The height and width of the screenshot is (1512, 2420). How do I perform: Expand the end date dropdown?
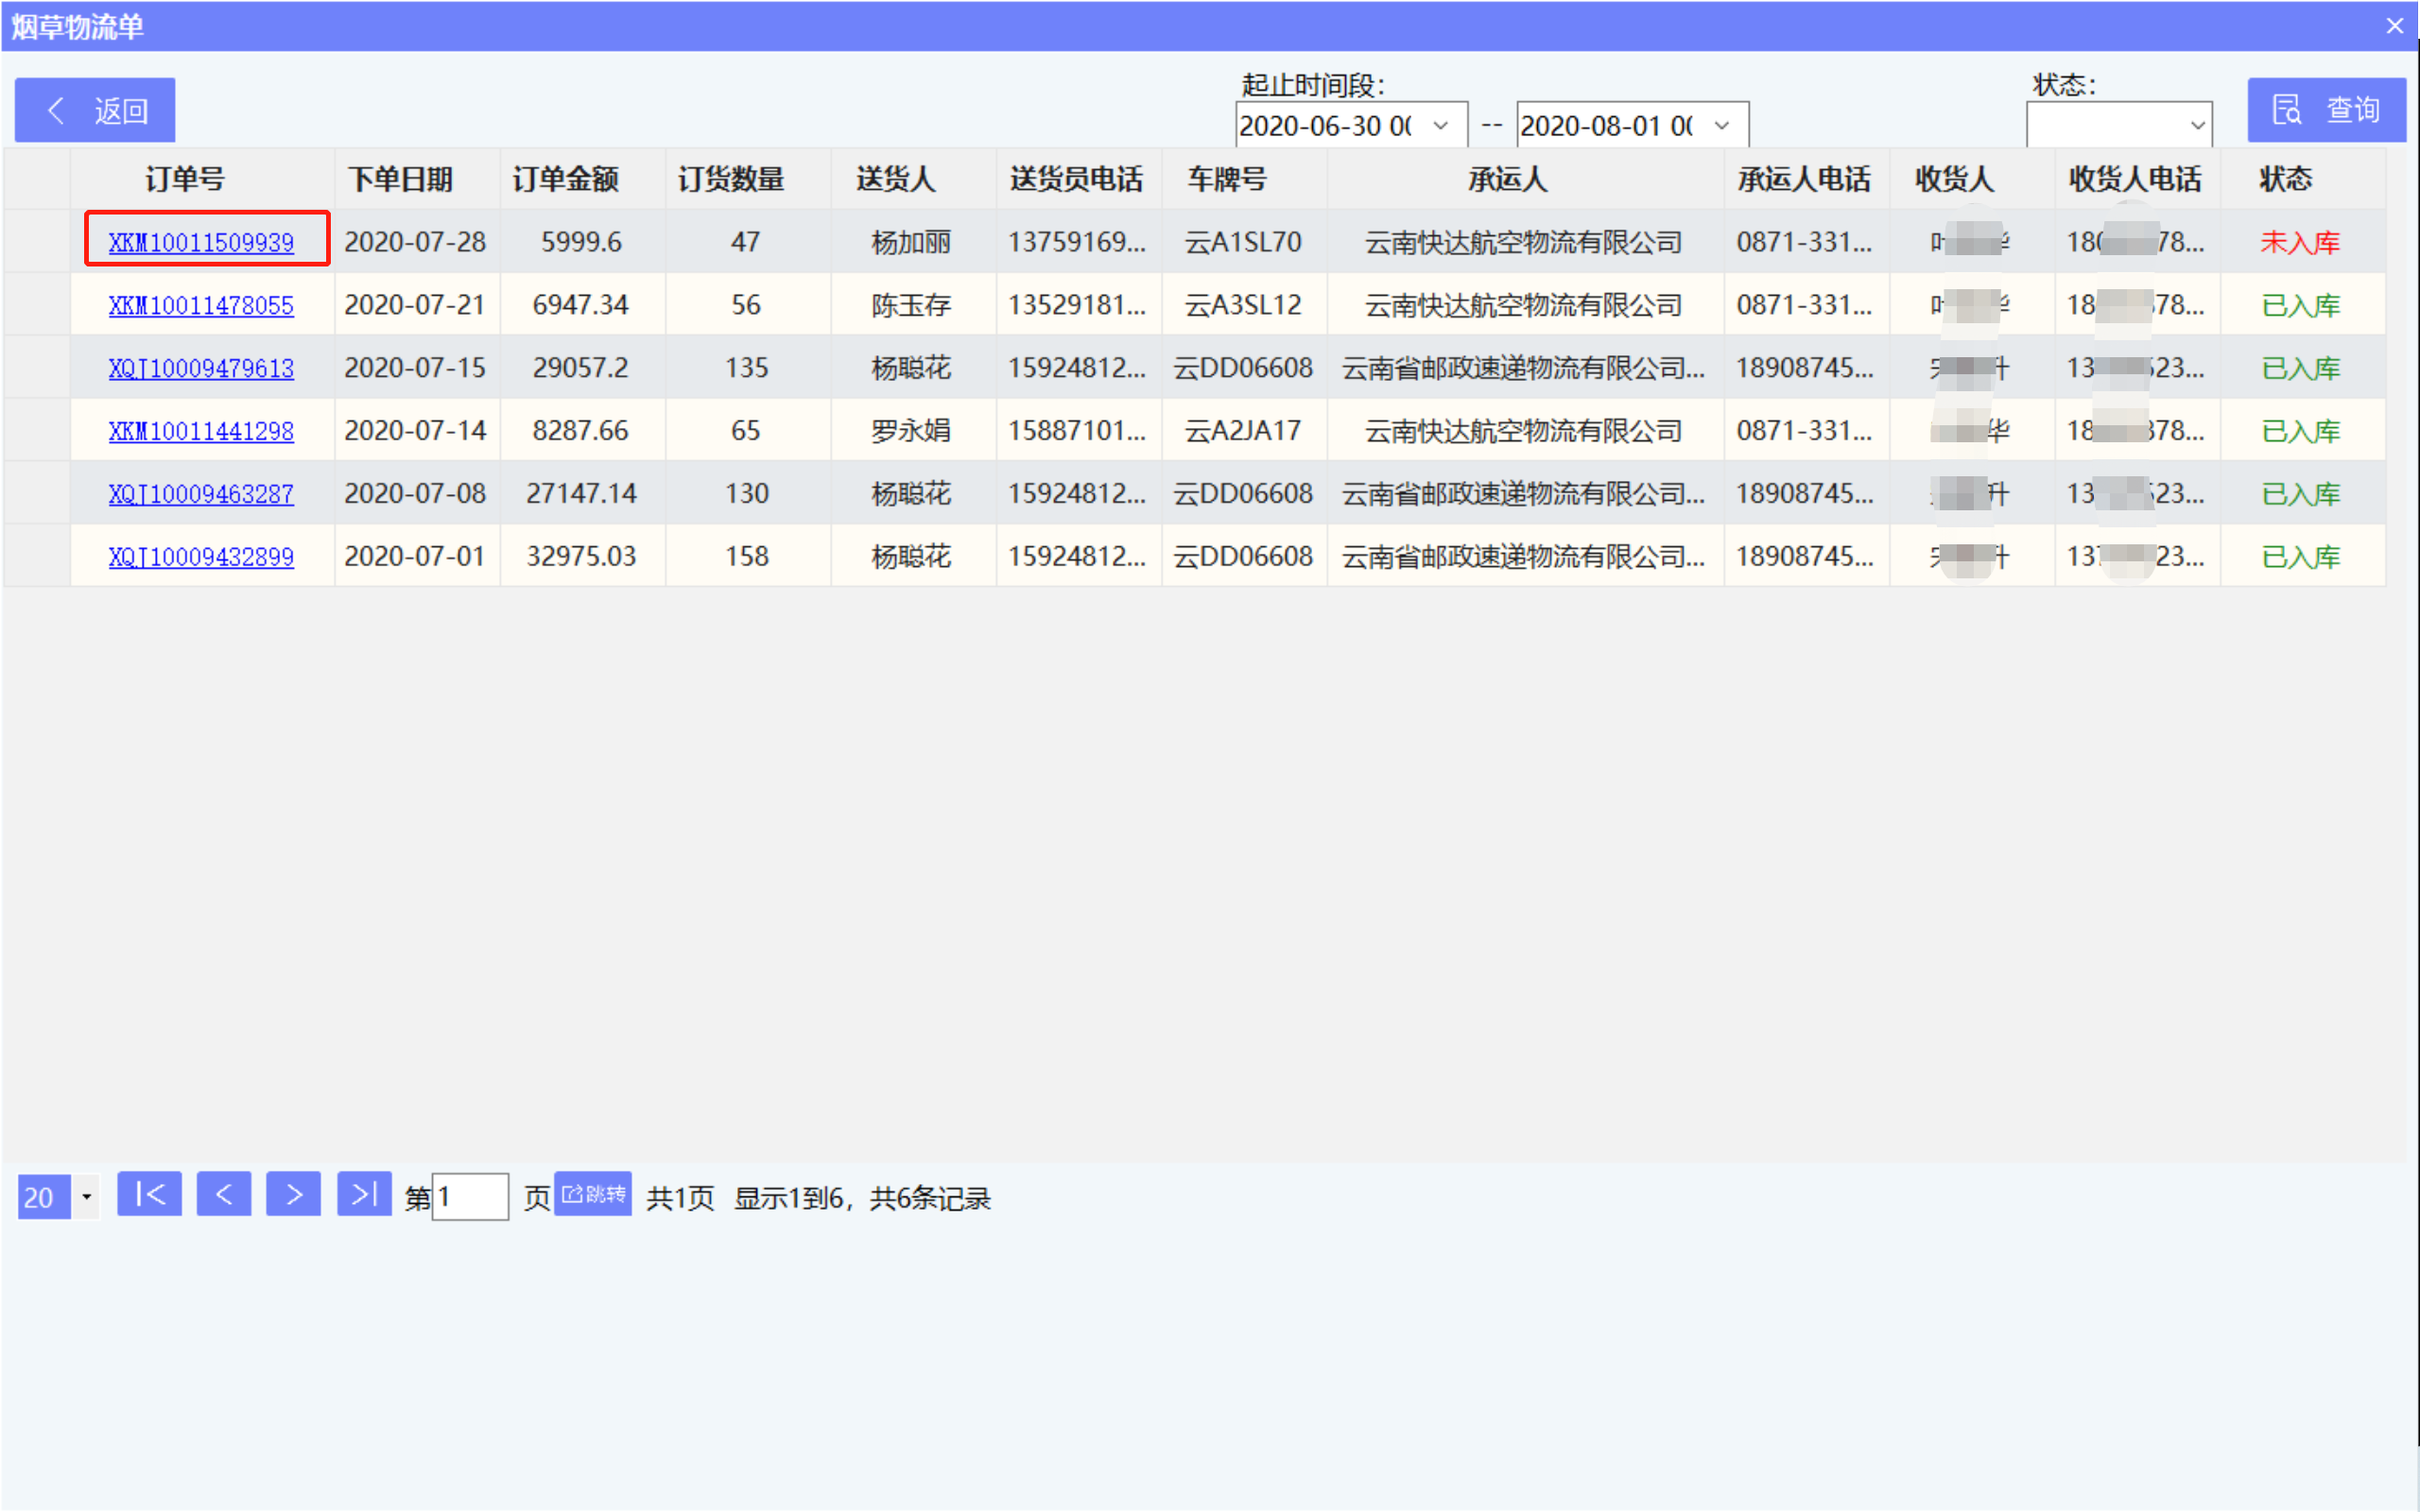click(1722, 126)
